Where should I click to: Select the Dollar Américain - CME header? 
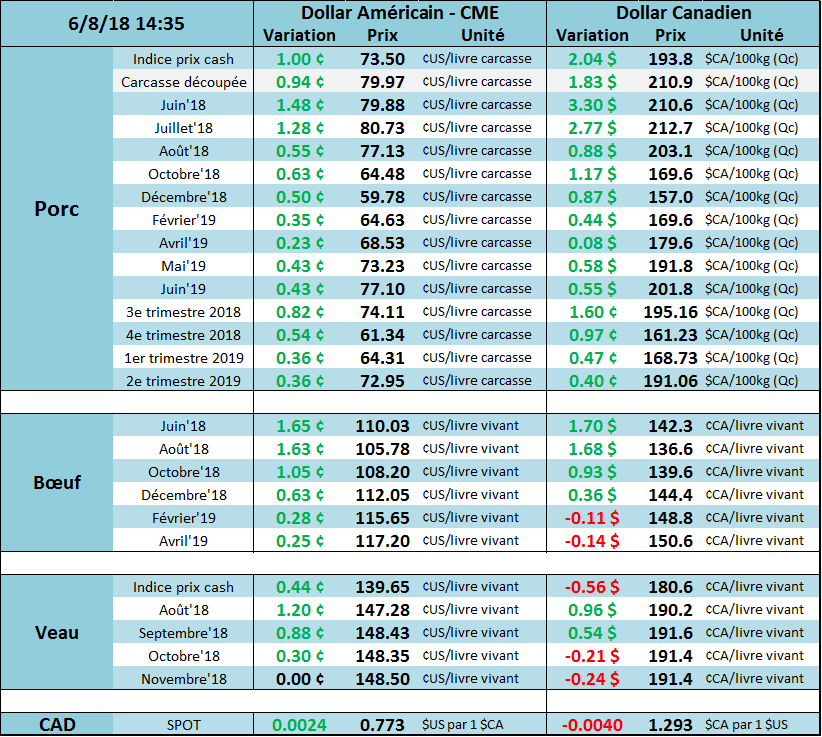pos(398,13)
